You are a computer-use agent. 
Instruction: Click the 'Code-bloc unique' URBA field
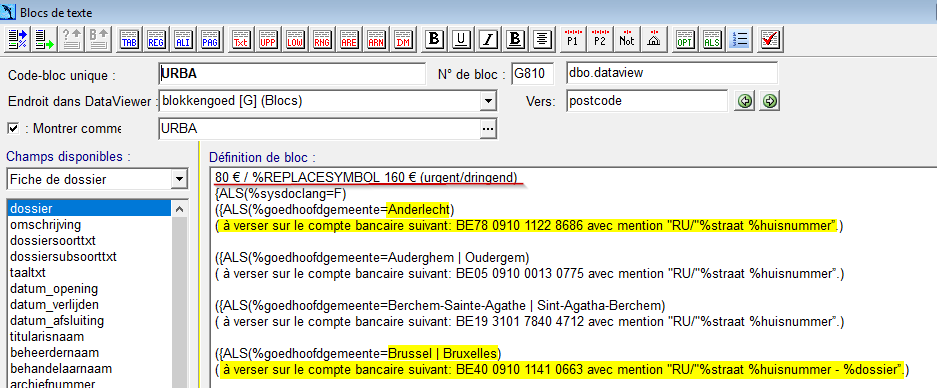point(292,74)
